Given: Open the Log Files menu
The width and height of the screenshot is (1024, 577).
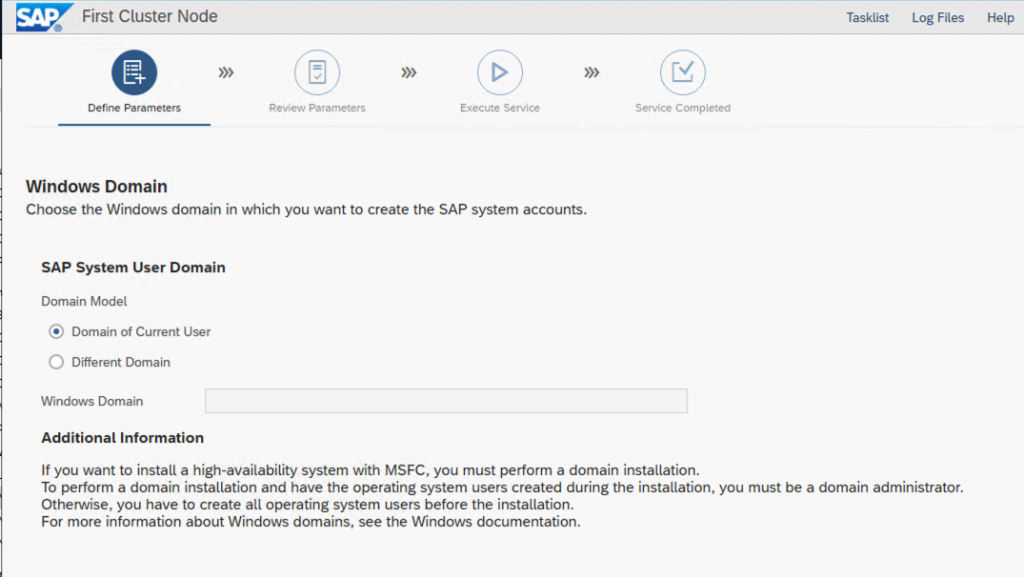Looking at the screenshot, I should [x=938, y=18].
